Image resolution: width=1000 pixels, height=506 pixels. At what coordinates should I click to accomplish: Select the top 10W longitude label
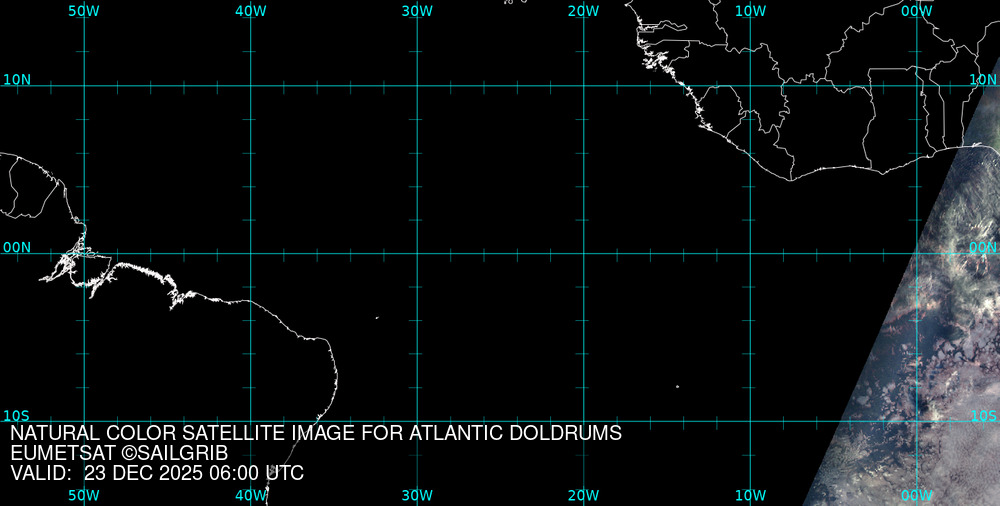tap(750, 11)
